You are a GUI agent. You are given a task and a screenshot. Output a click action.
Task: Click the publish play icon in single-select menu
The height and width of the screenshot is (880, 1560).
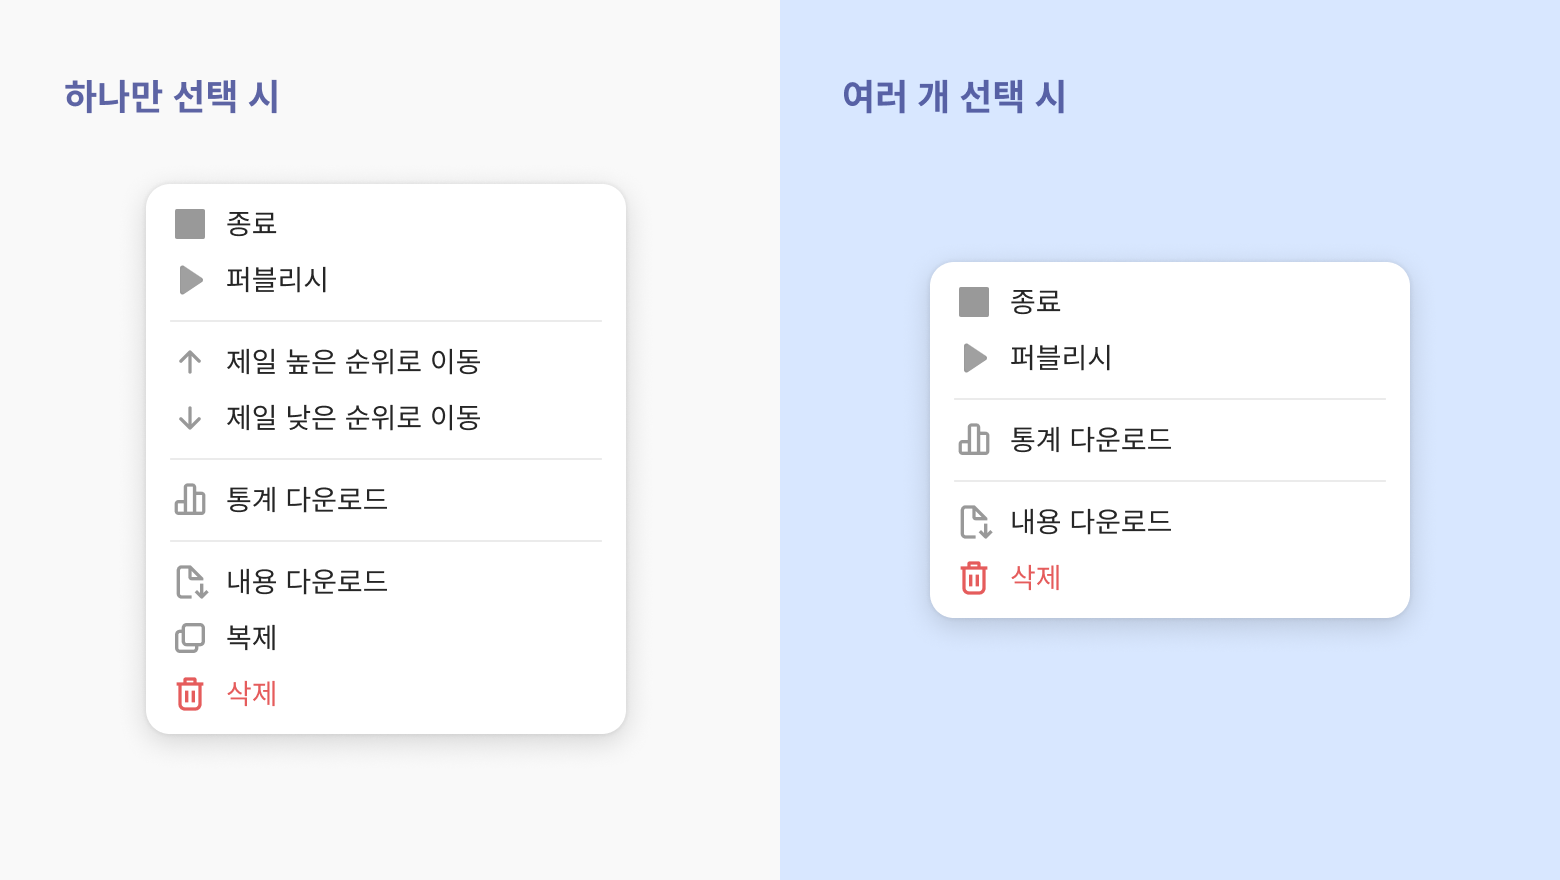(x=191, y=280)
